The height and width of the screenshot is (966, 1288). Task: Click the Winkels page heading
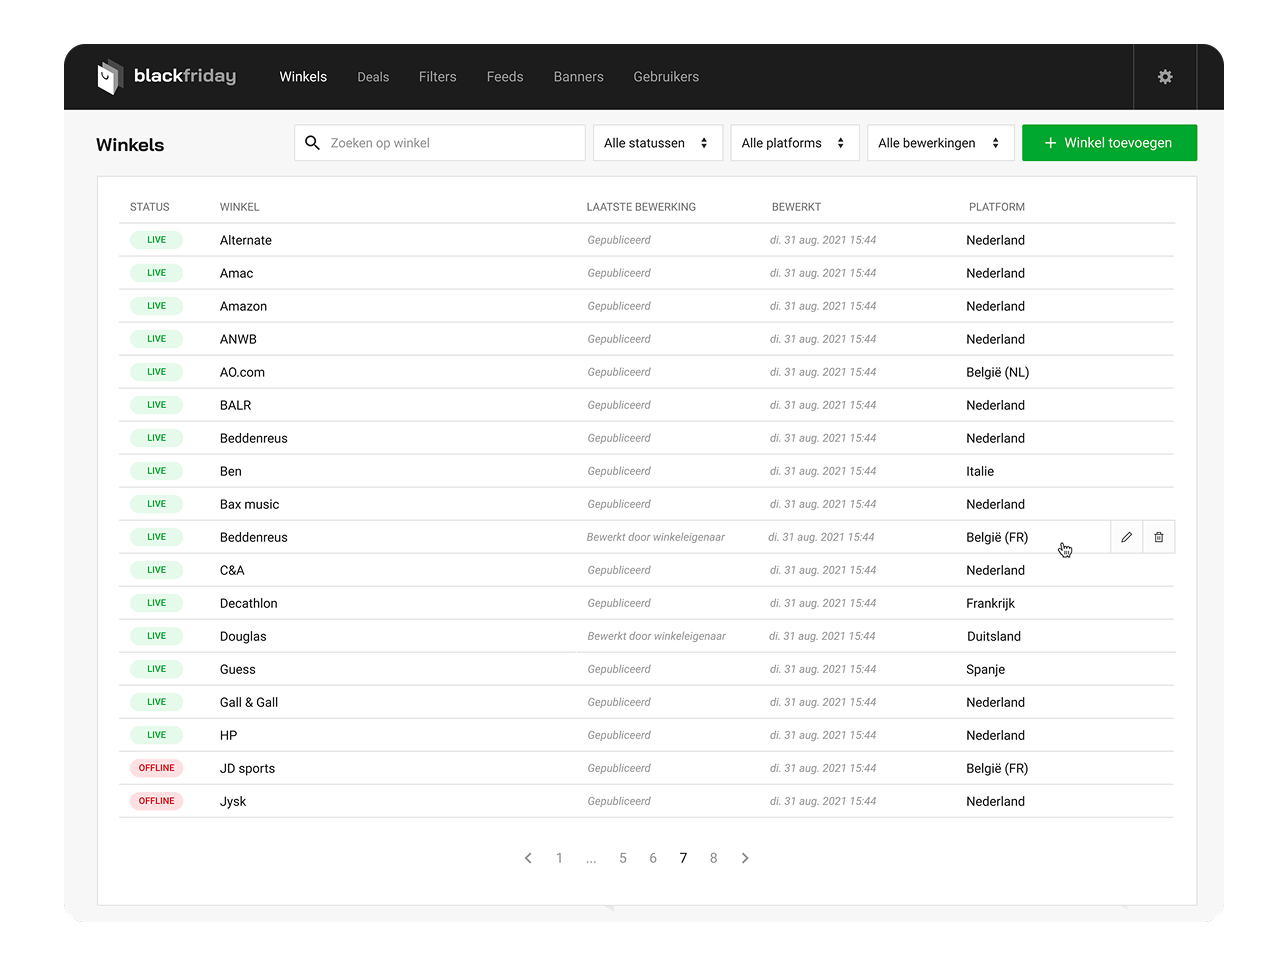[x=130, y=145]
